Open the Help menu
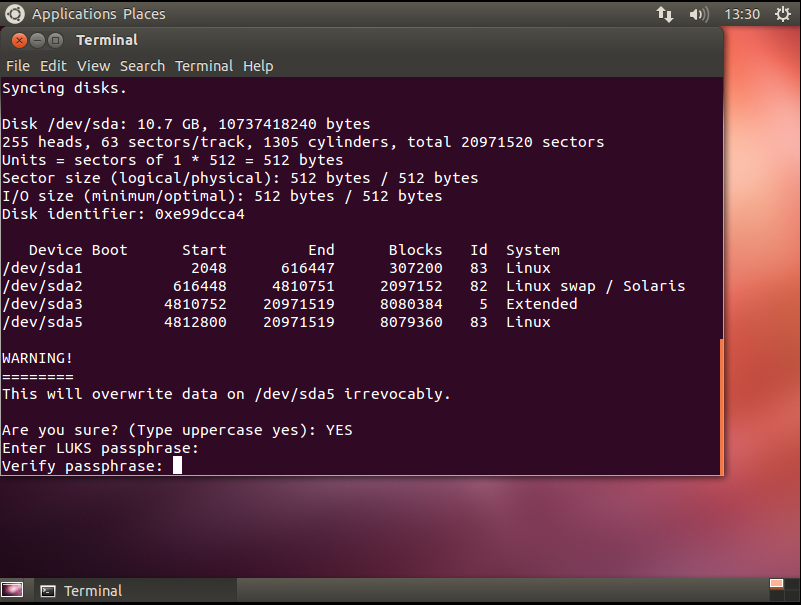The width and height of the screenshot is (801, 605). 257,65
